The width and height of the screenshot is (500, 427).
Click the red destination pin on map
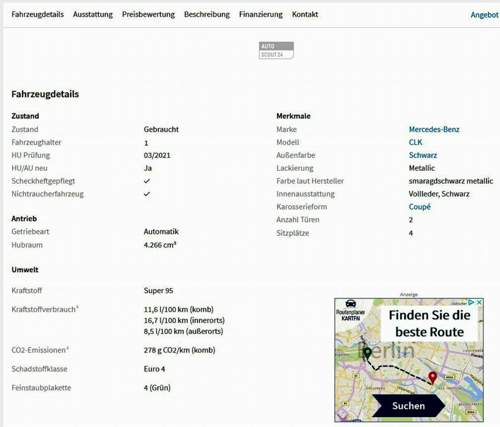tap(432, 377)
